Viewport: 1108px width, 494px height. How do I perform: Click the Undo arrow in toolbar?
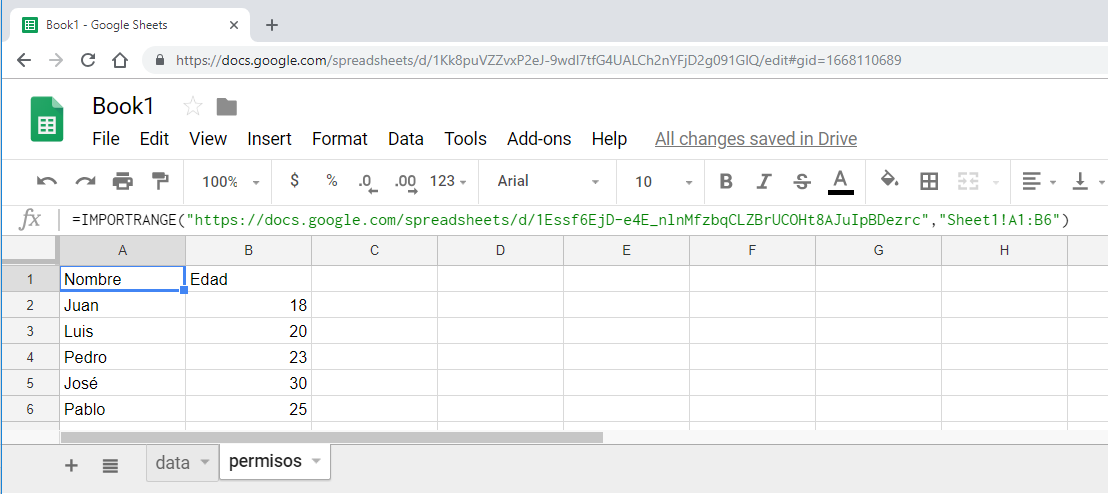point(47,181)
